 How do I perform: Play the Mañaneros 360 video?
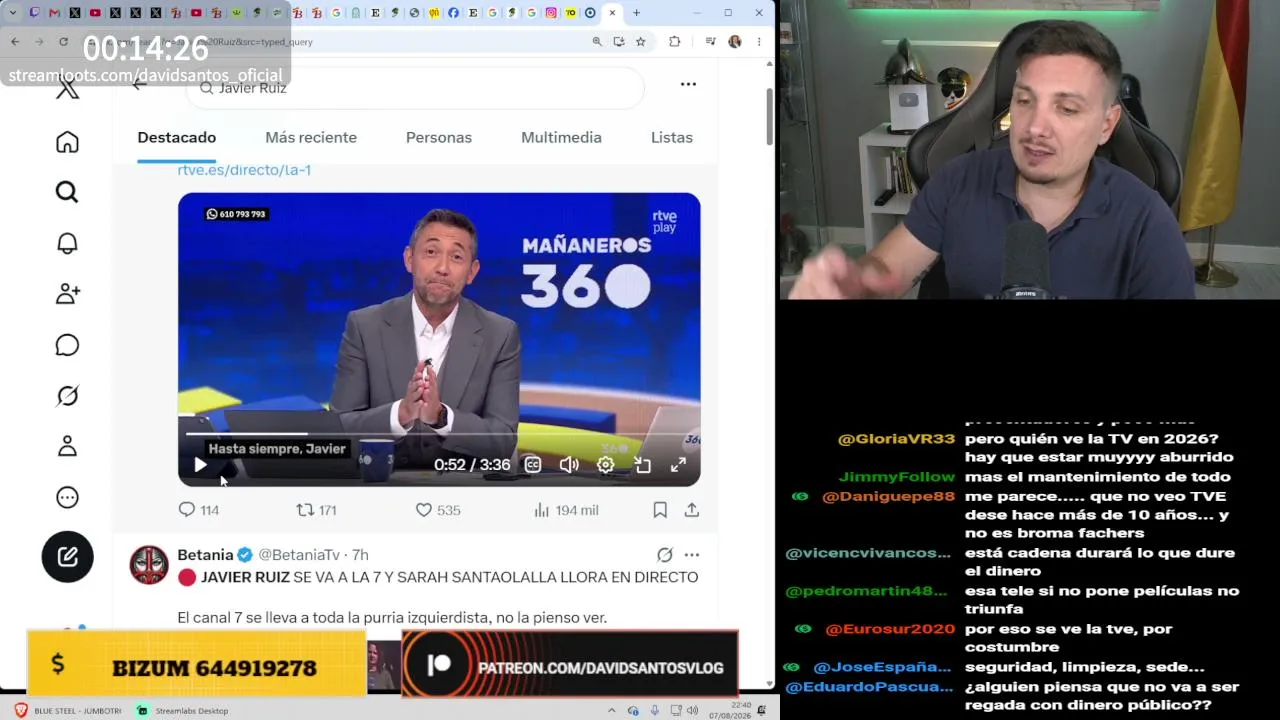tap(200, 465)
